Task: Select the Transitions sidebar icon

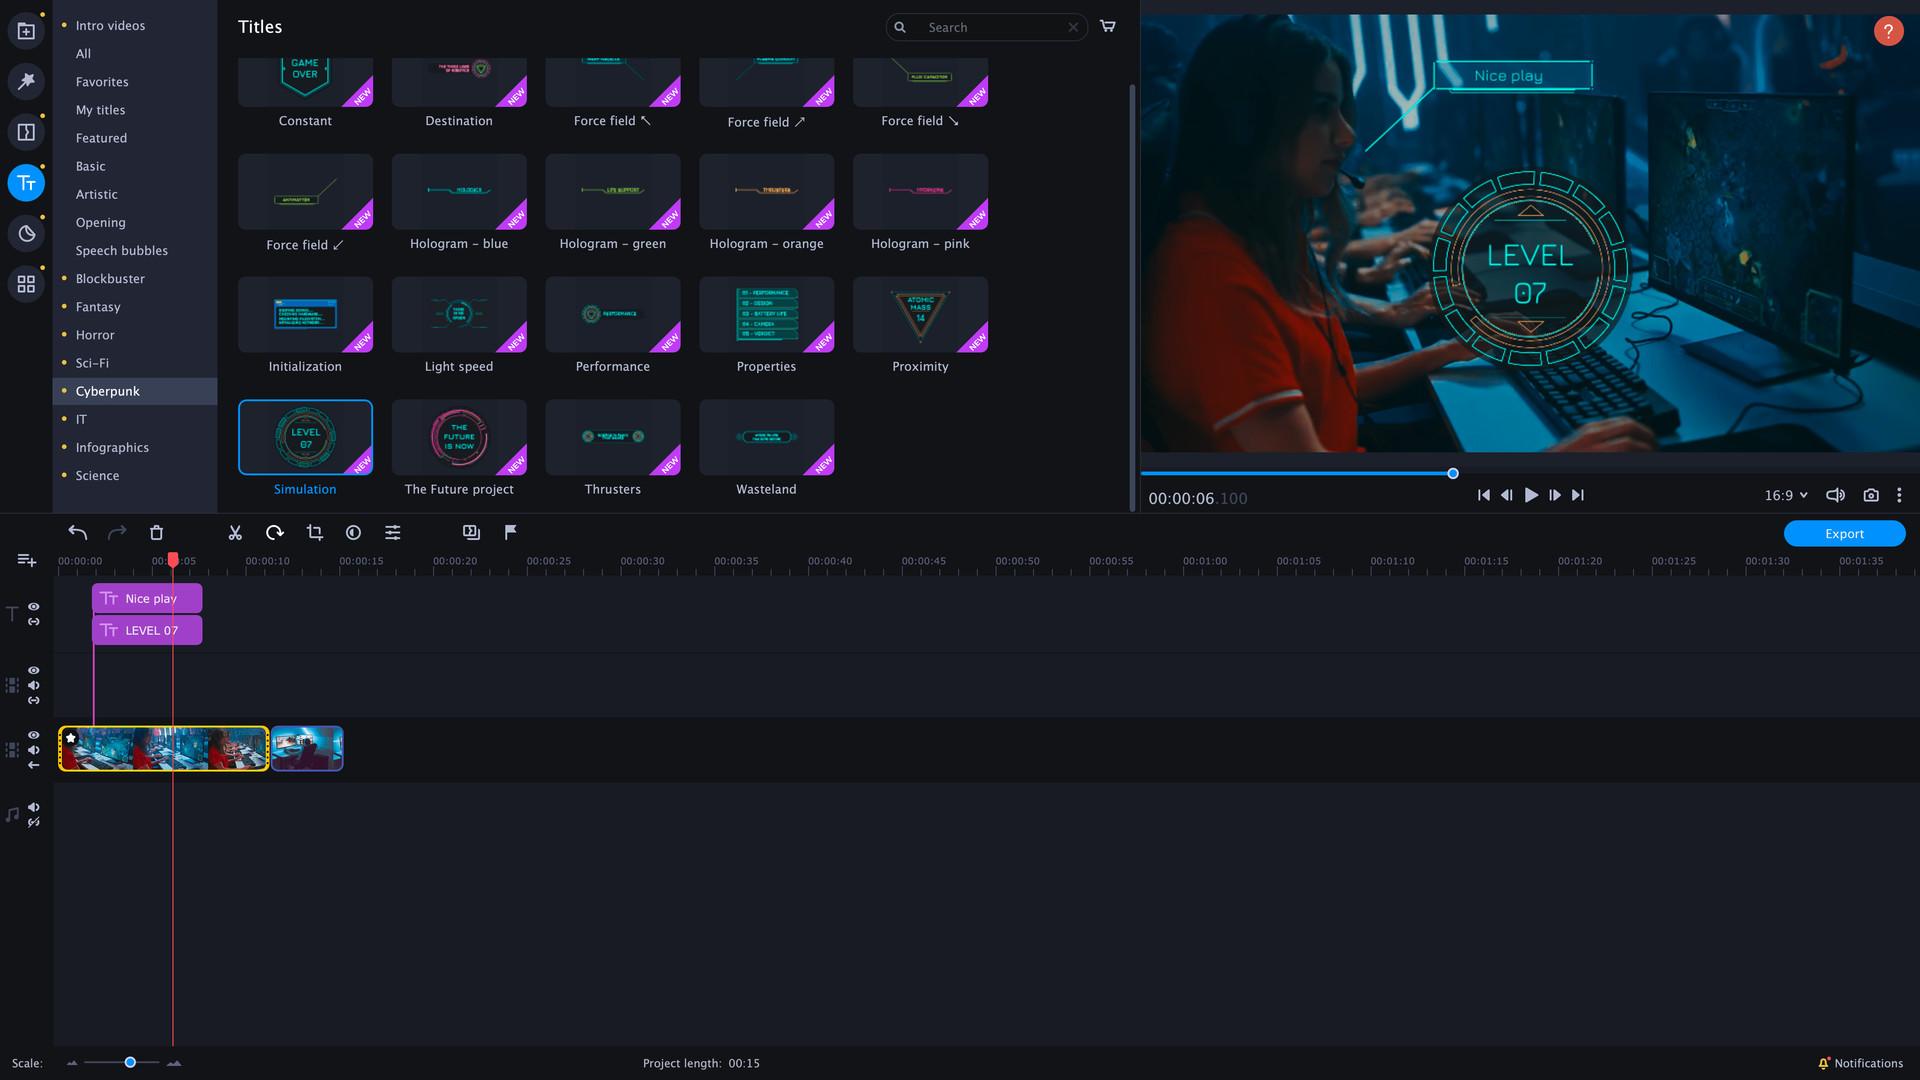Action: (26, 131)
